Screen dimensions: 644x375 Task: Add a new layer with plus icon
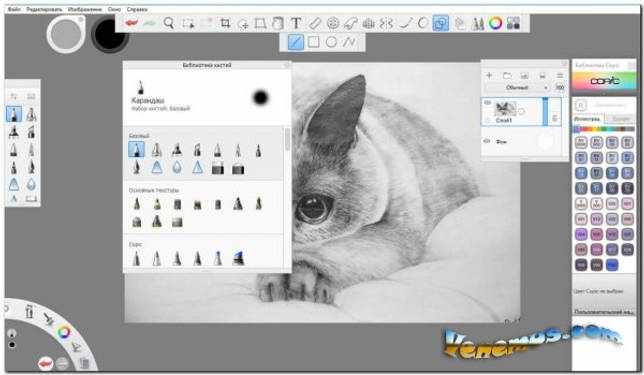[x=489, y=76]
